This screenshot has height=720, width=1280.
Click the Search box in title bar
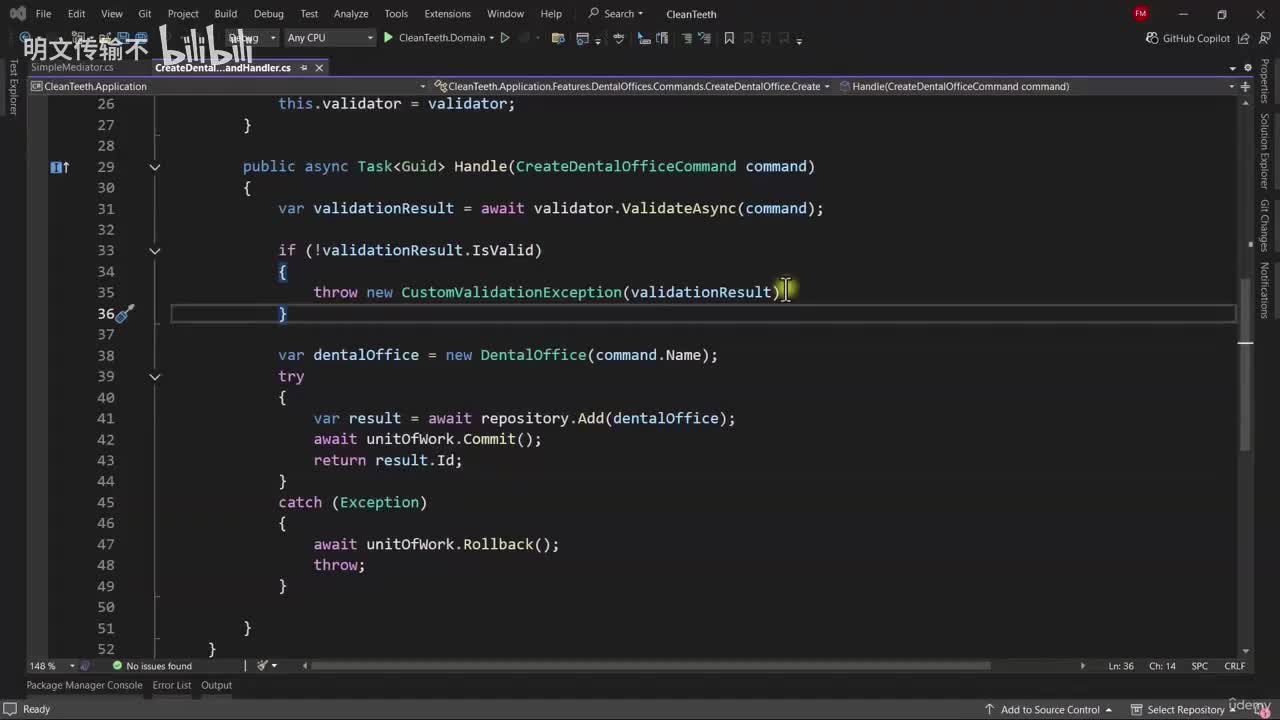616,14
